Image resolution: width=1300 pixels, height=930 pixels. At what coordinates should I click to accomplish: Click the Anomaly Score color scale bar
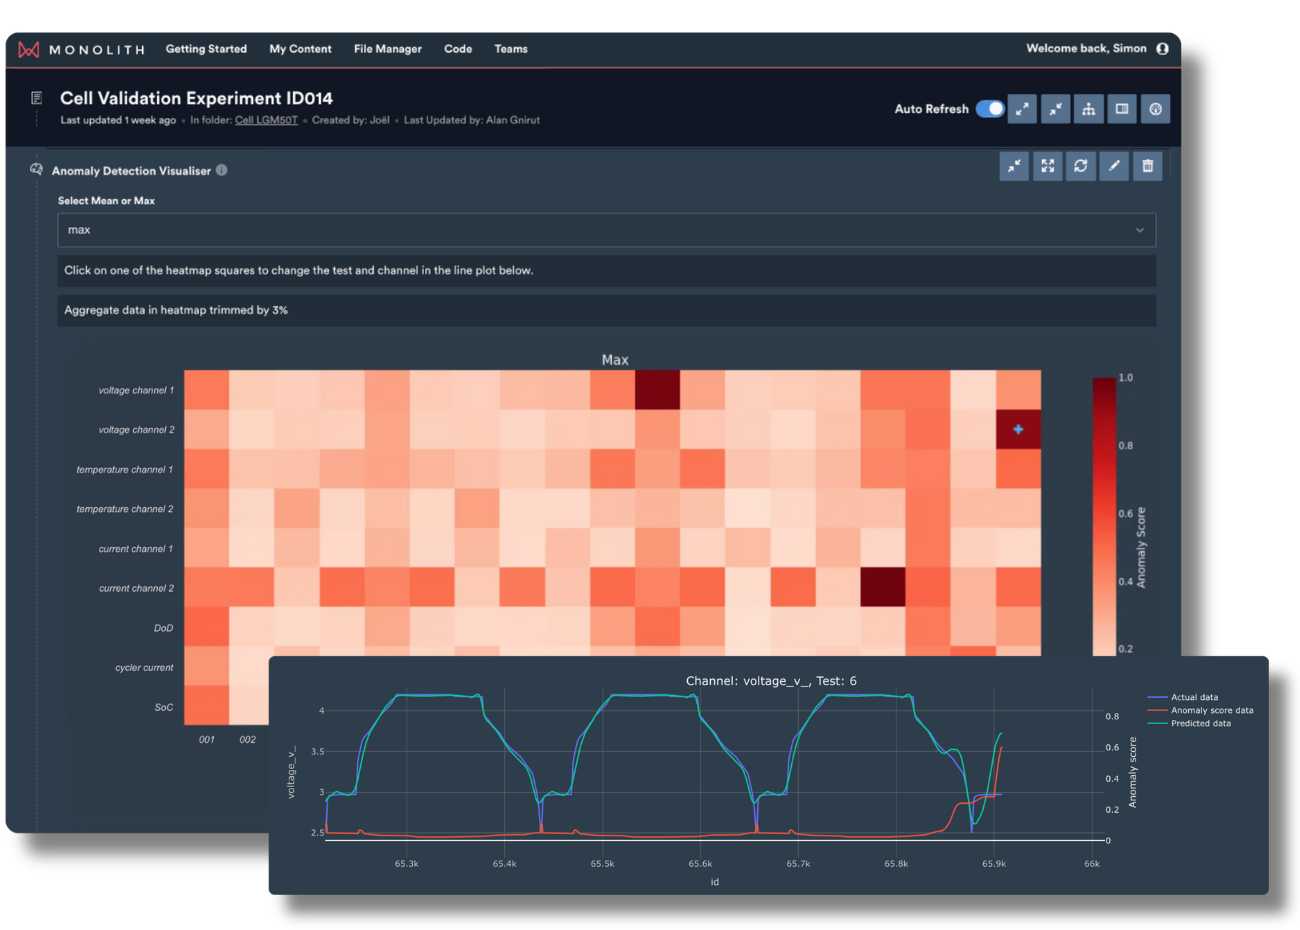click(1104, 516)
